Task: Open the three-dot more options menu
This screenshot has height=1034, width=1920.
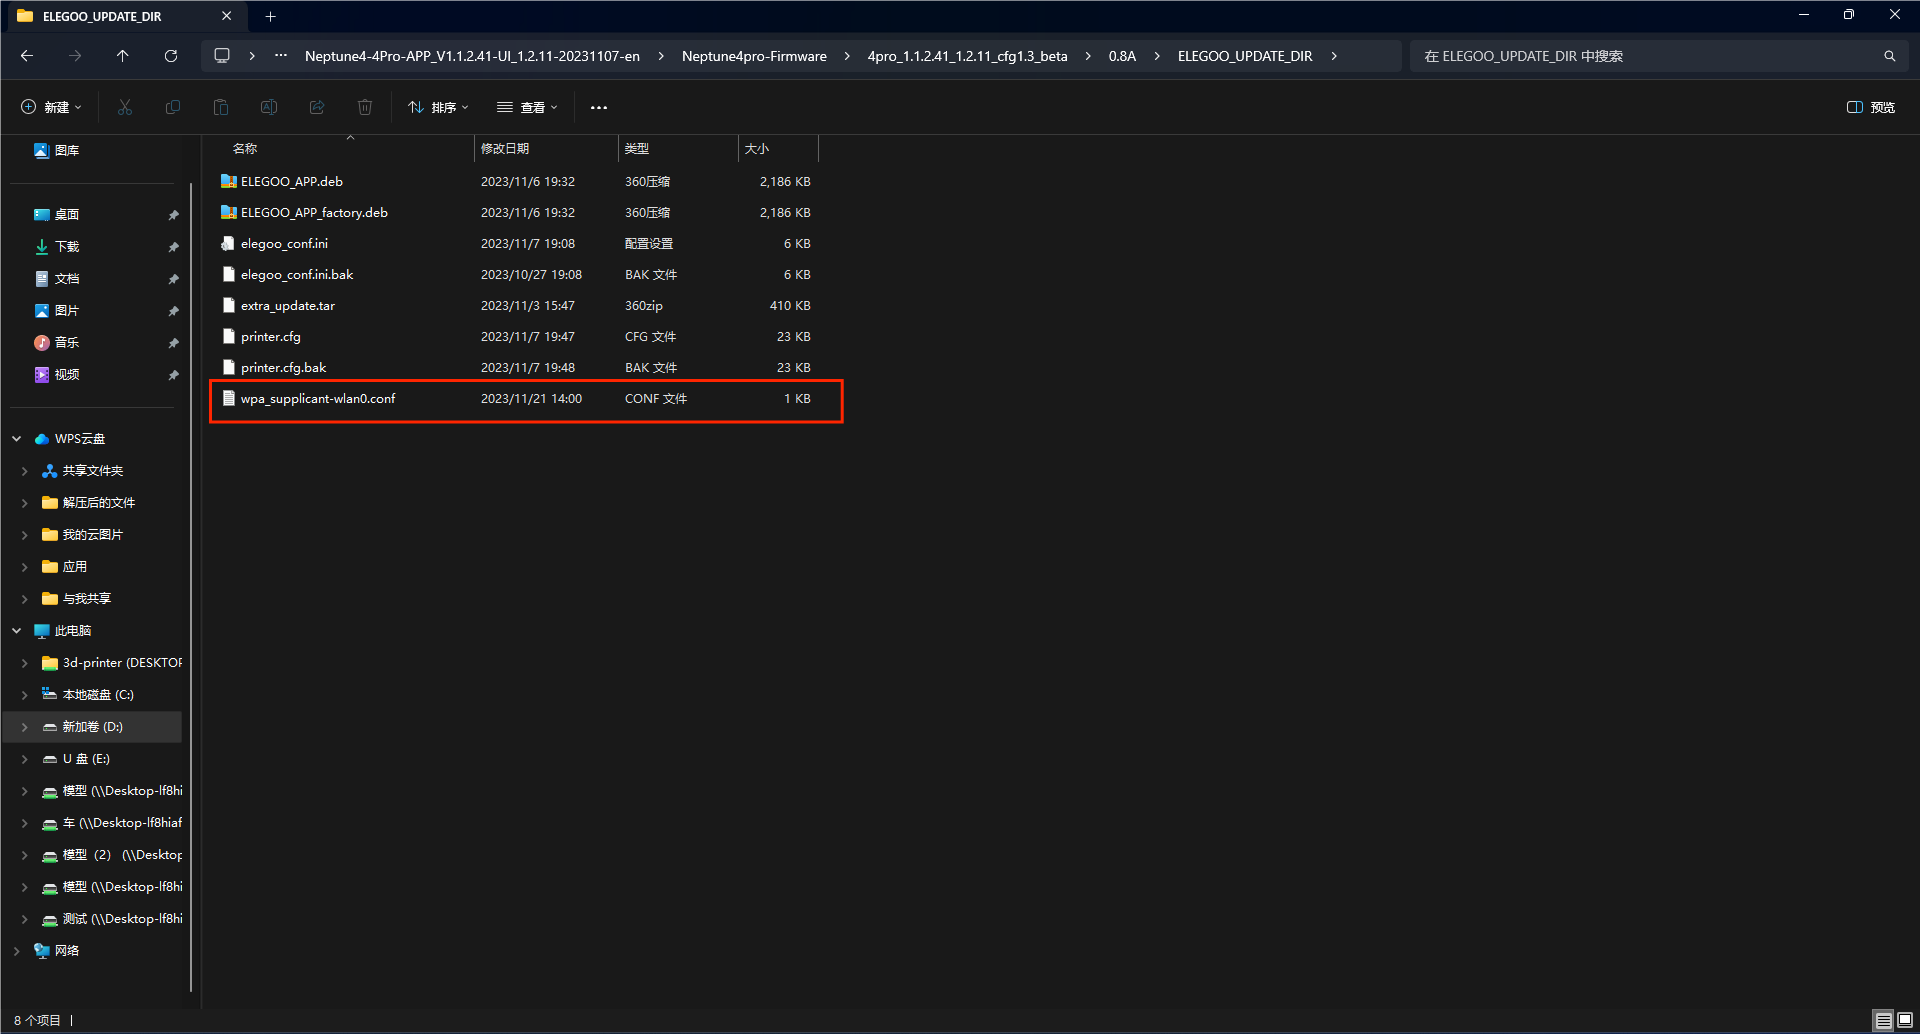Action: tap(599, 107)
